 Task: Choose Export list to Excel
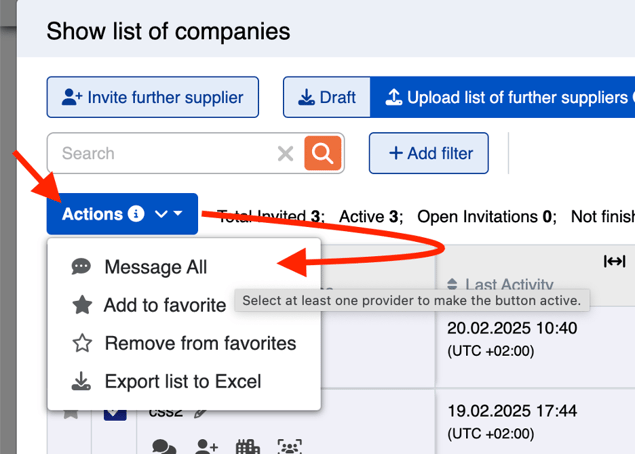(183, 382)
